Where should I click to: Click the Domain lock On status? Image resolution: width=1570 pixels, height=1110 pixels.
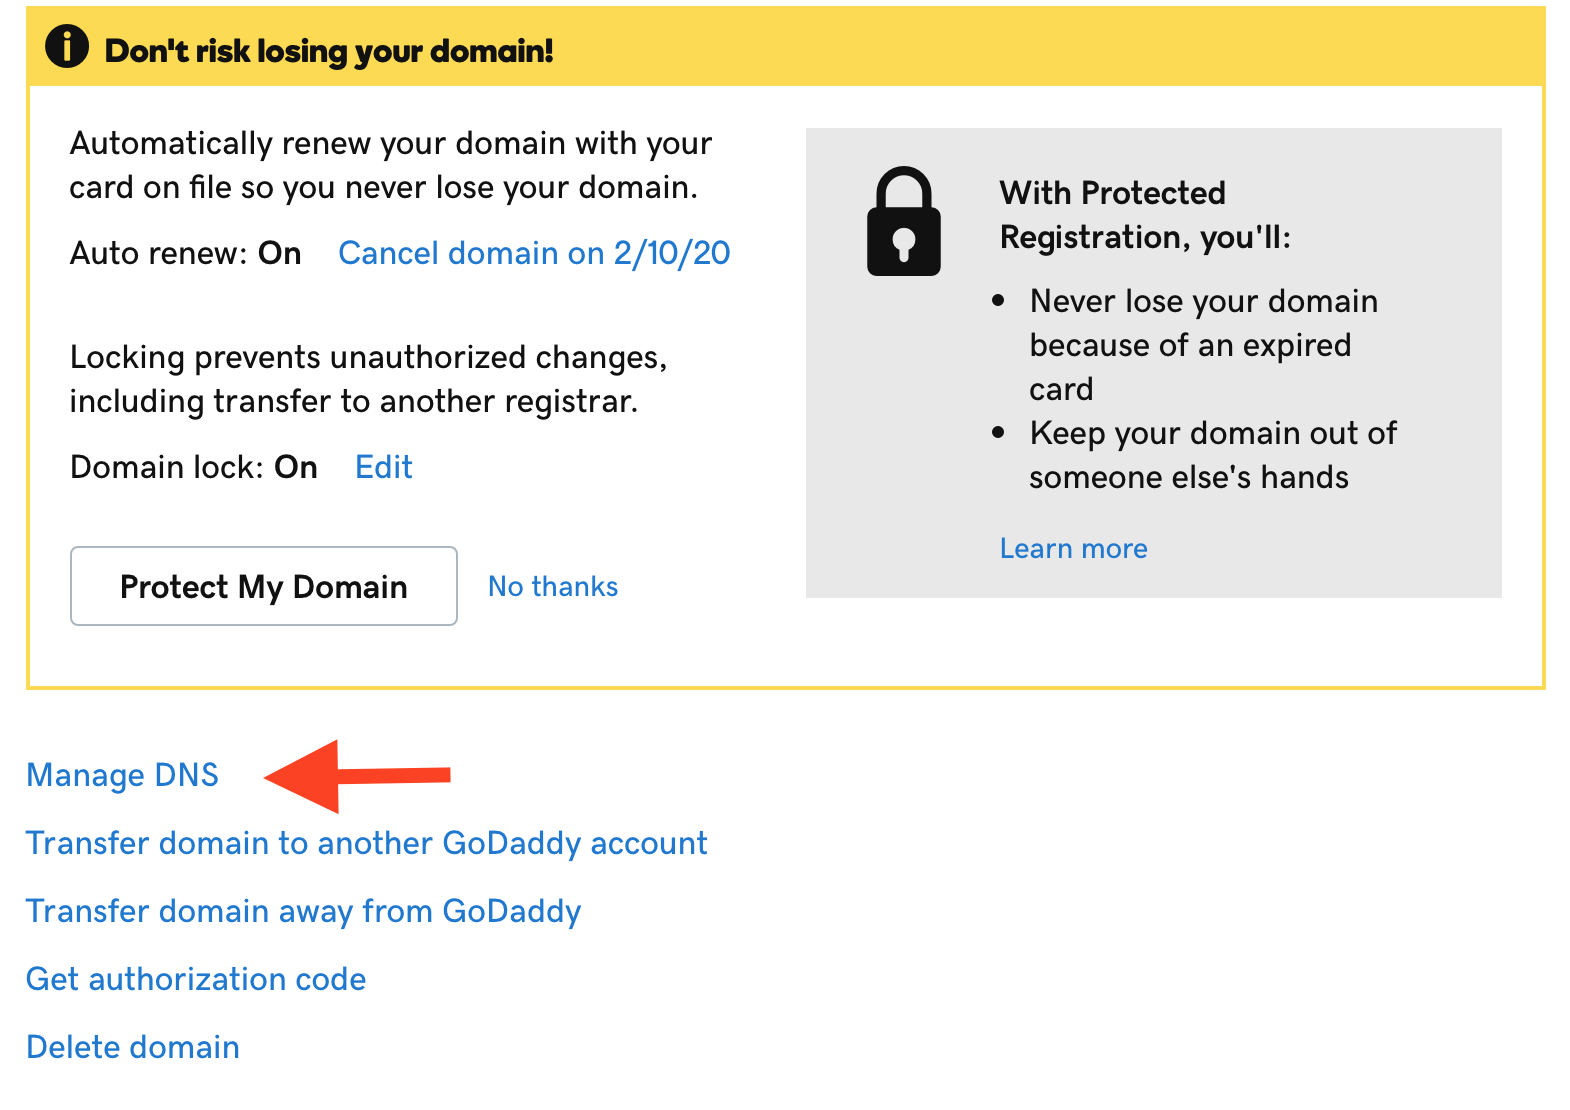pos(296,468)
